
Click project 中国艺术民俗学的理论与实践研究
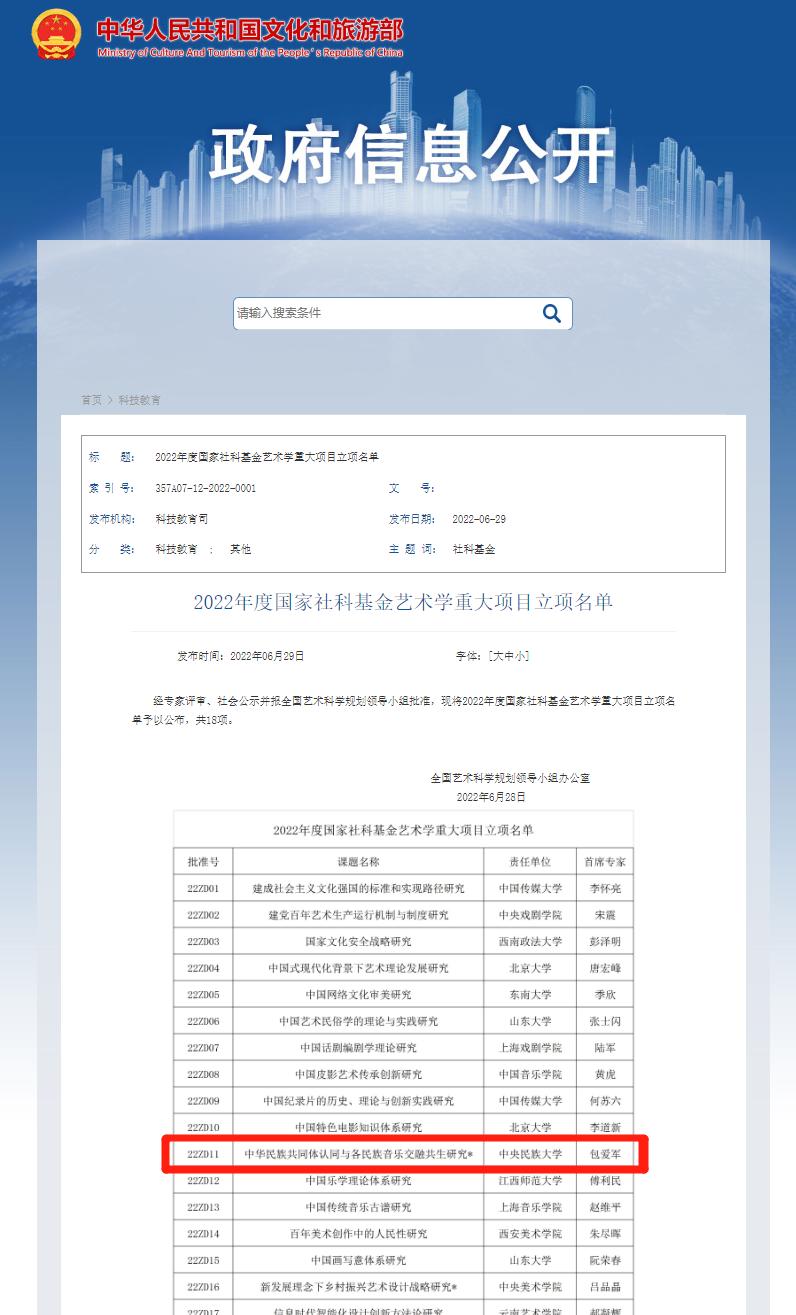pos(358,1021)
